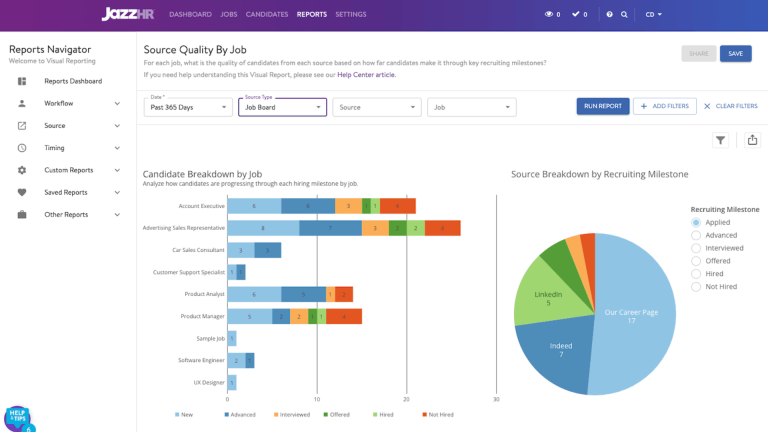Click the export/share icon above the charts
This screenshot has height=432, width=768.
(x=752, y=141)
